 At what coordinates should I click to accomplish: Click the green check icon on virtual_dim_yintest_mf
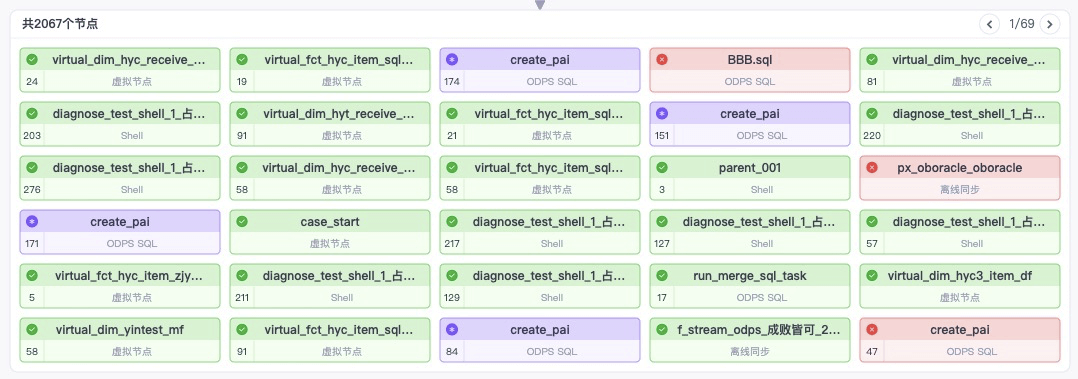(32, 329)
